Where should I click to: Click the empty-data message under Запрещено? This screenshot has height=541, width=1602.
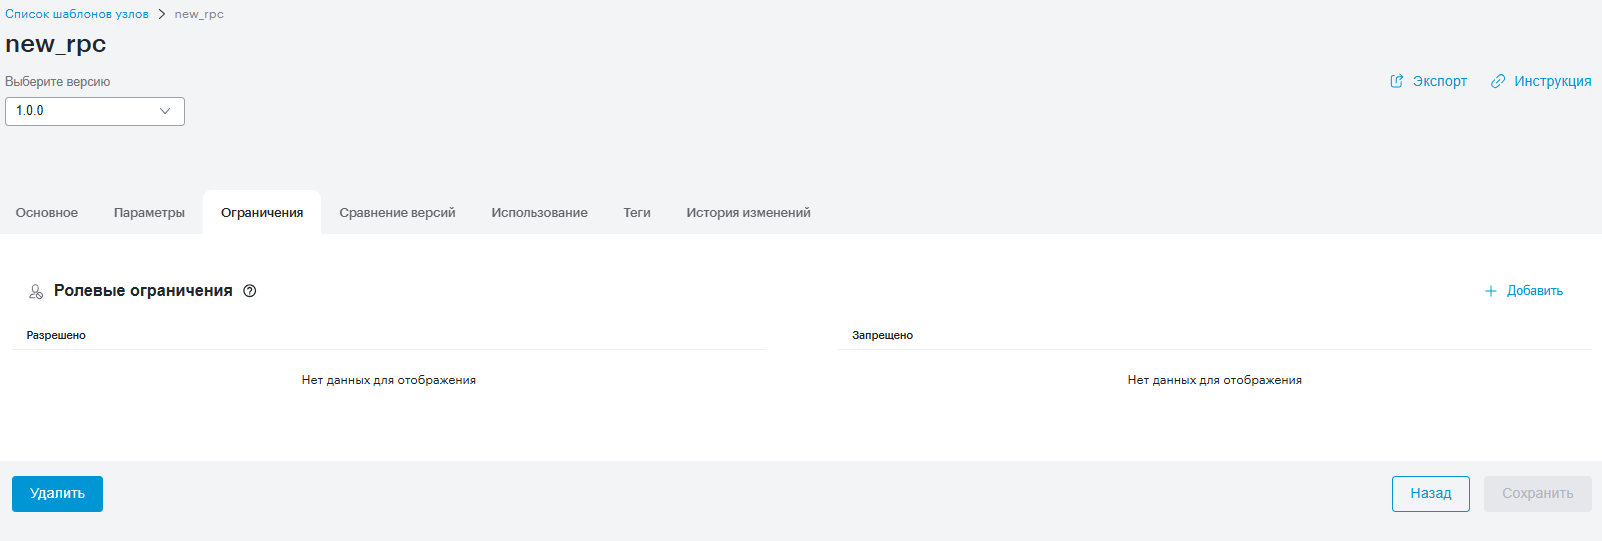coord(1215,380)
